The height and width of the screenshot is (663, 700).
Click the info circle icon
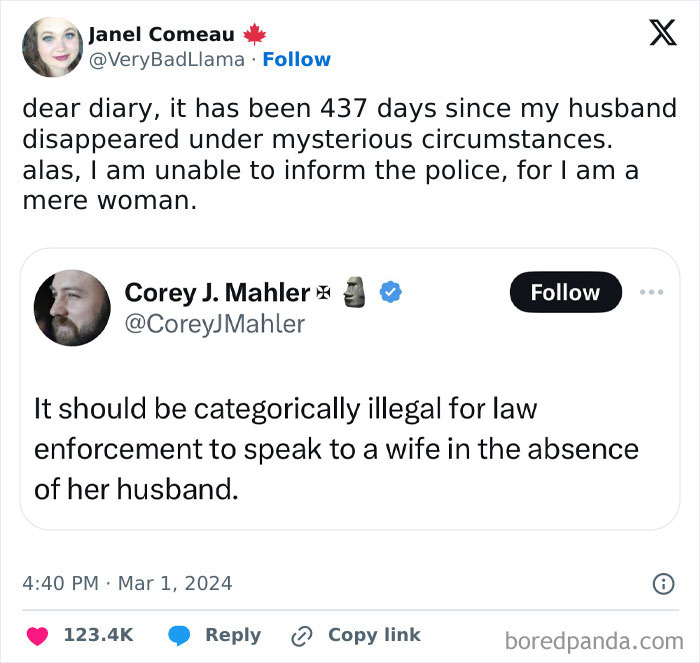point(662,583)
